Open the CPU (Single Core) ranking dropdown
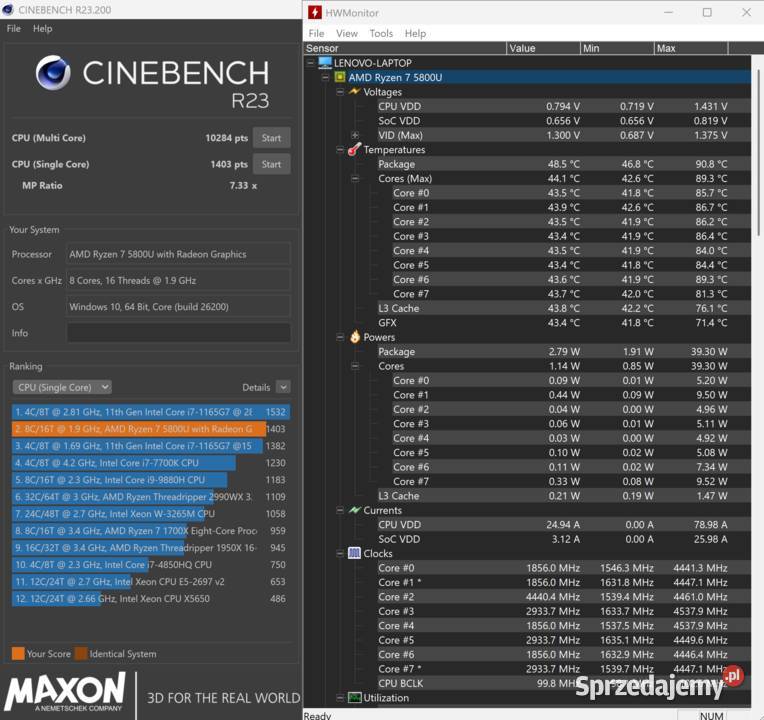Image resolution: width=764 pixels, height=720 pixels. tap(62, 387)
